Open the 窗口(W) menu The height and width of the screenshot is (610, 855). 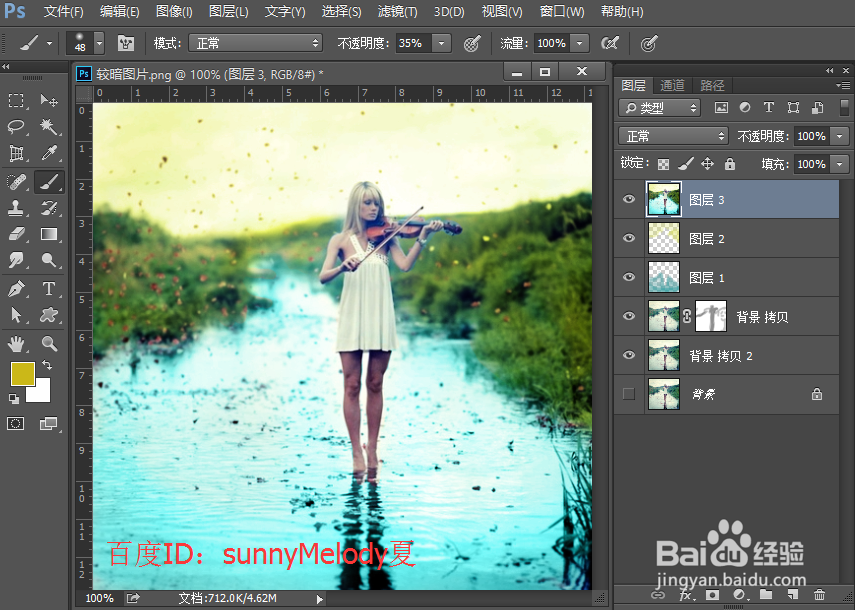tap(562, 11)
